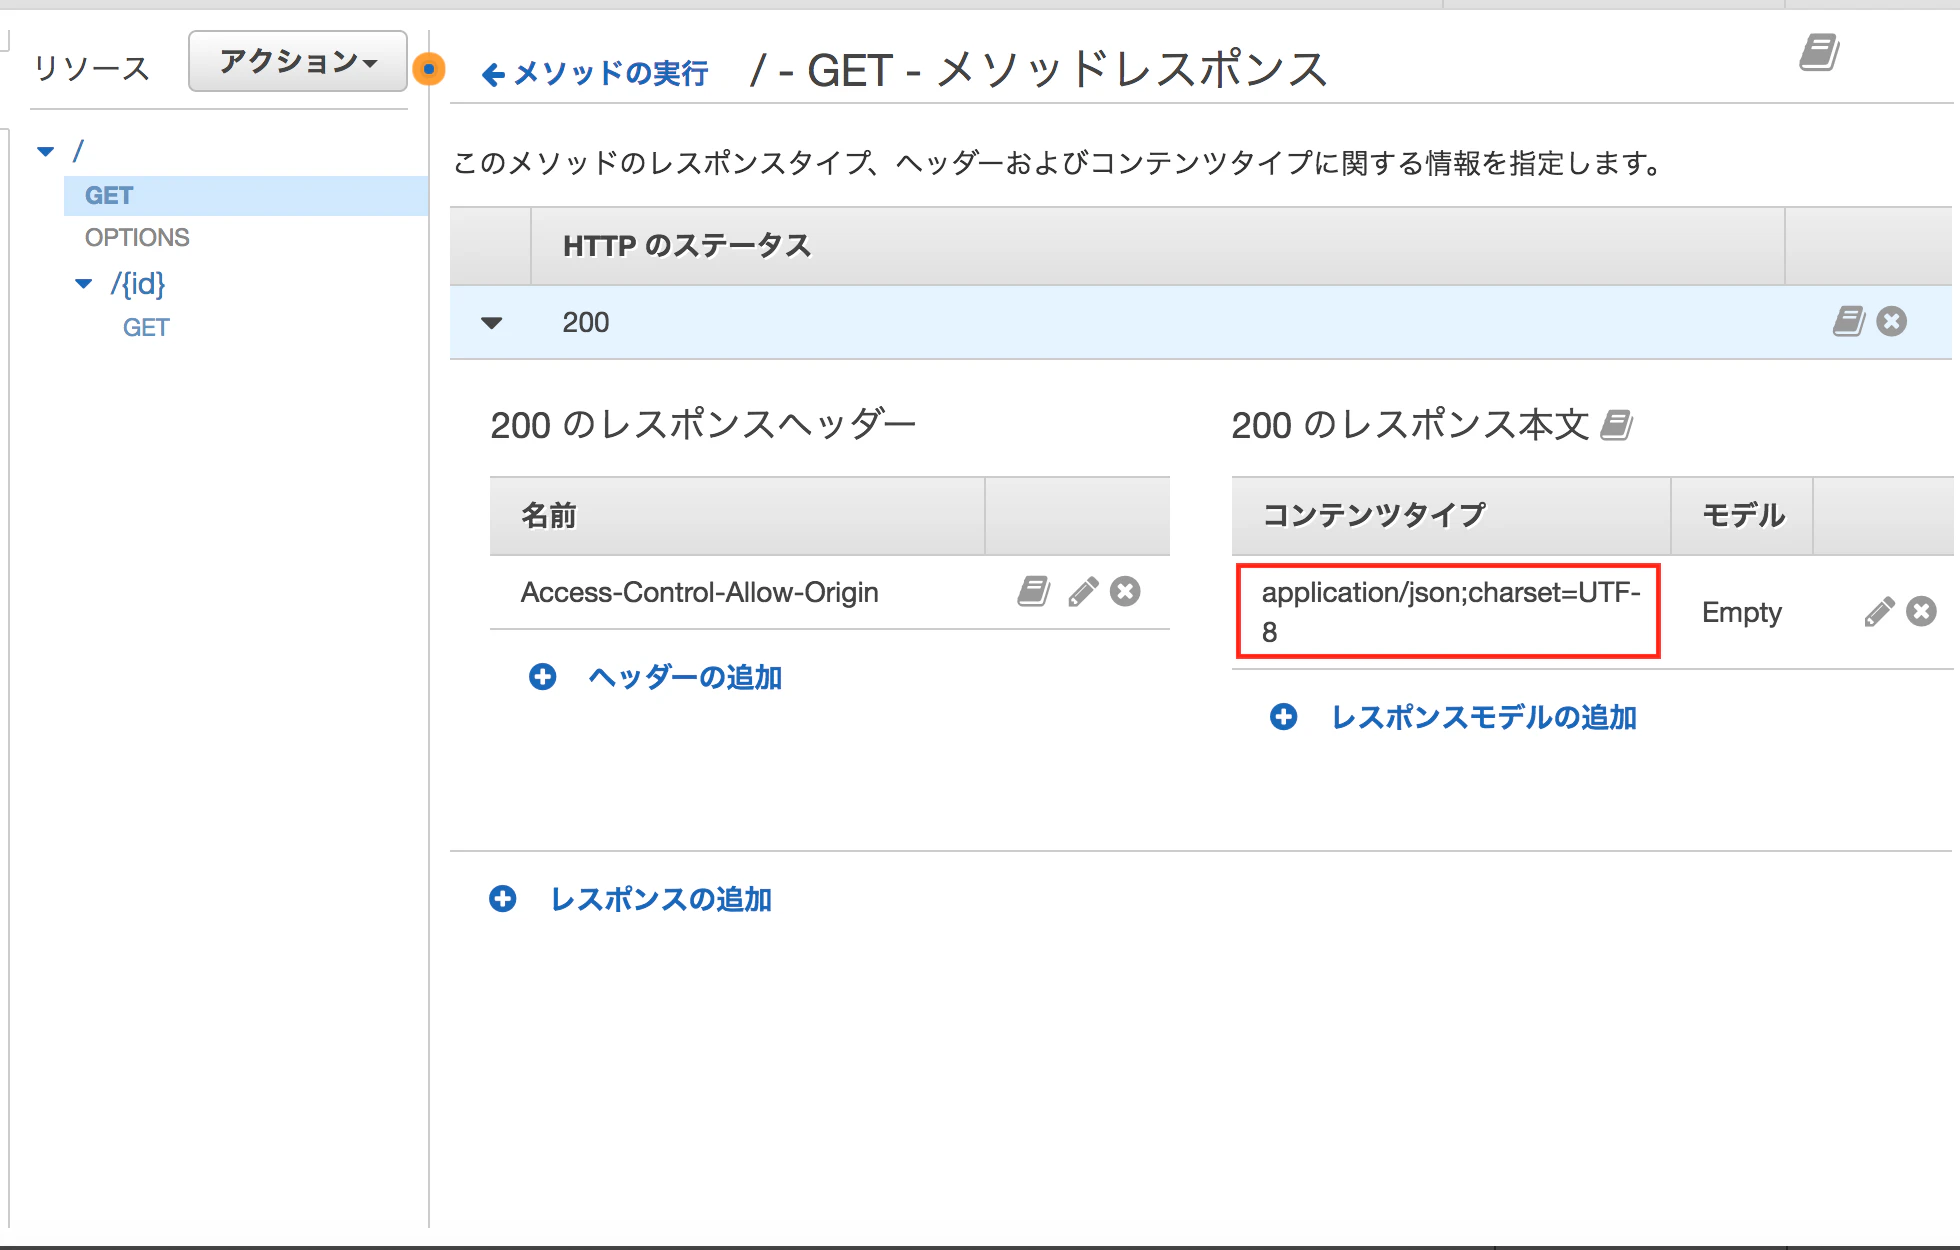This screenshot has width=1960, height=1250.
Task: Open the /{id} resource
Action: click(x=138, y=284)
